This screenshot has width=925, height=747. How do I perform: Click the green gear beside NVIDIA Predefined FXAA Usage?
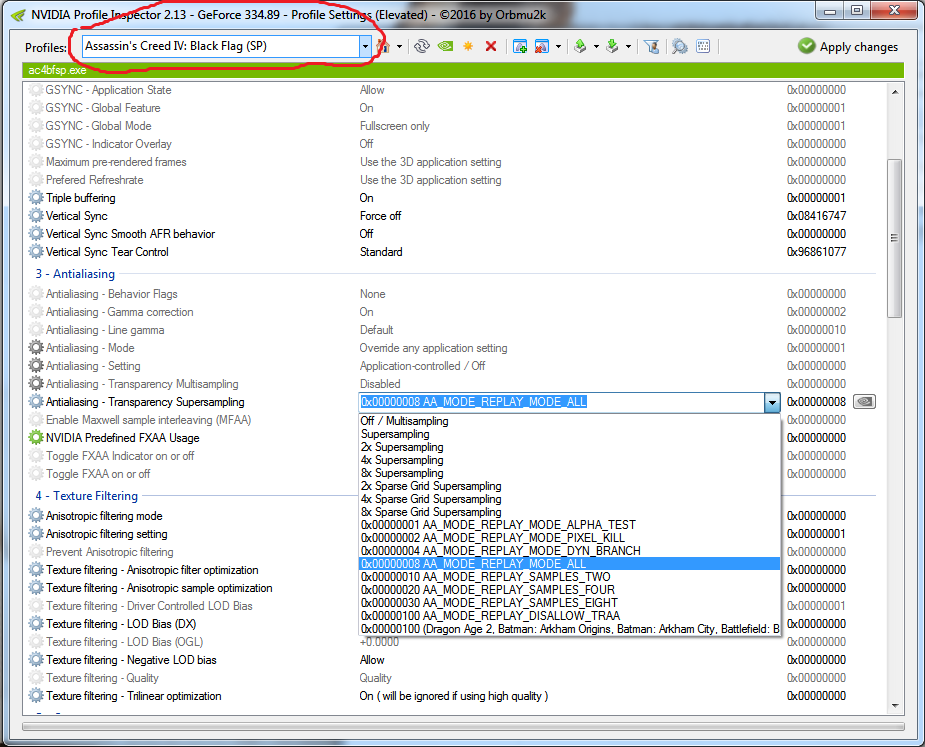point(36,438)
